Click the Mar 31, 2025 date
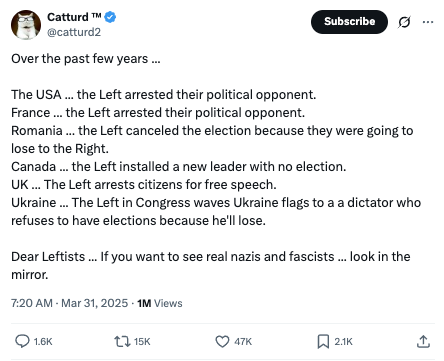Viewport: 444px width, 361px height. 95,303
